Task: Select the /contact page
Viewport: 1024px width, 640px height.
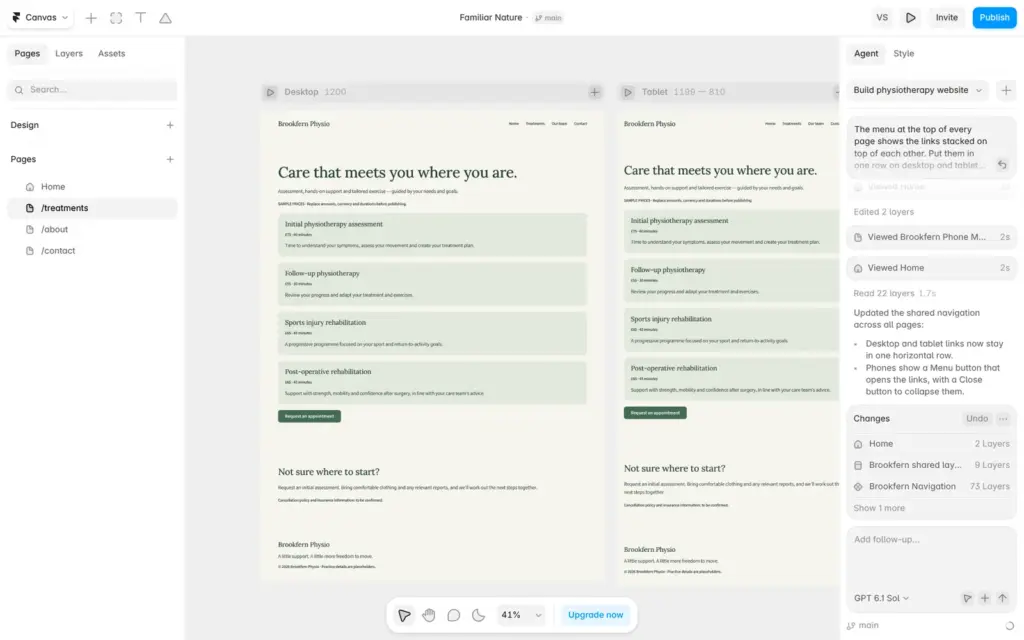Action: [92, 251]
